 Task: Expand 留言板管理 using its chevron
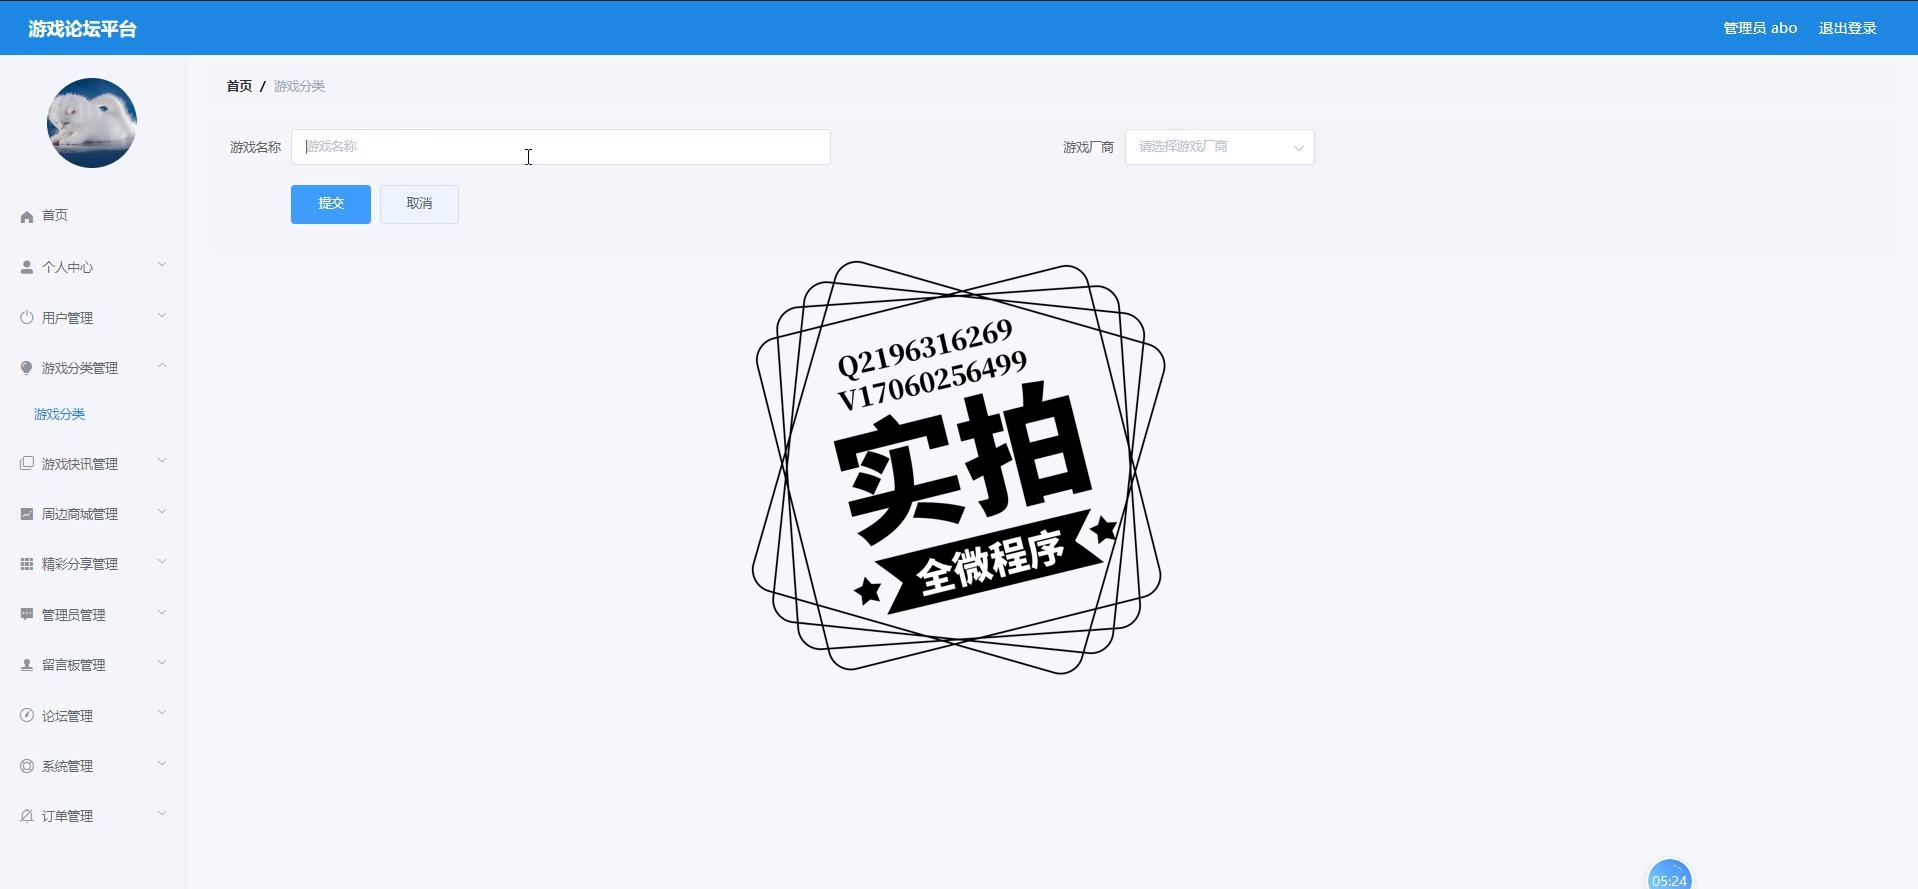click(x=162, y=663)
